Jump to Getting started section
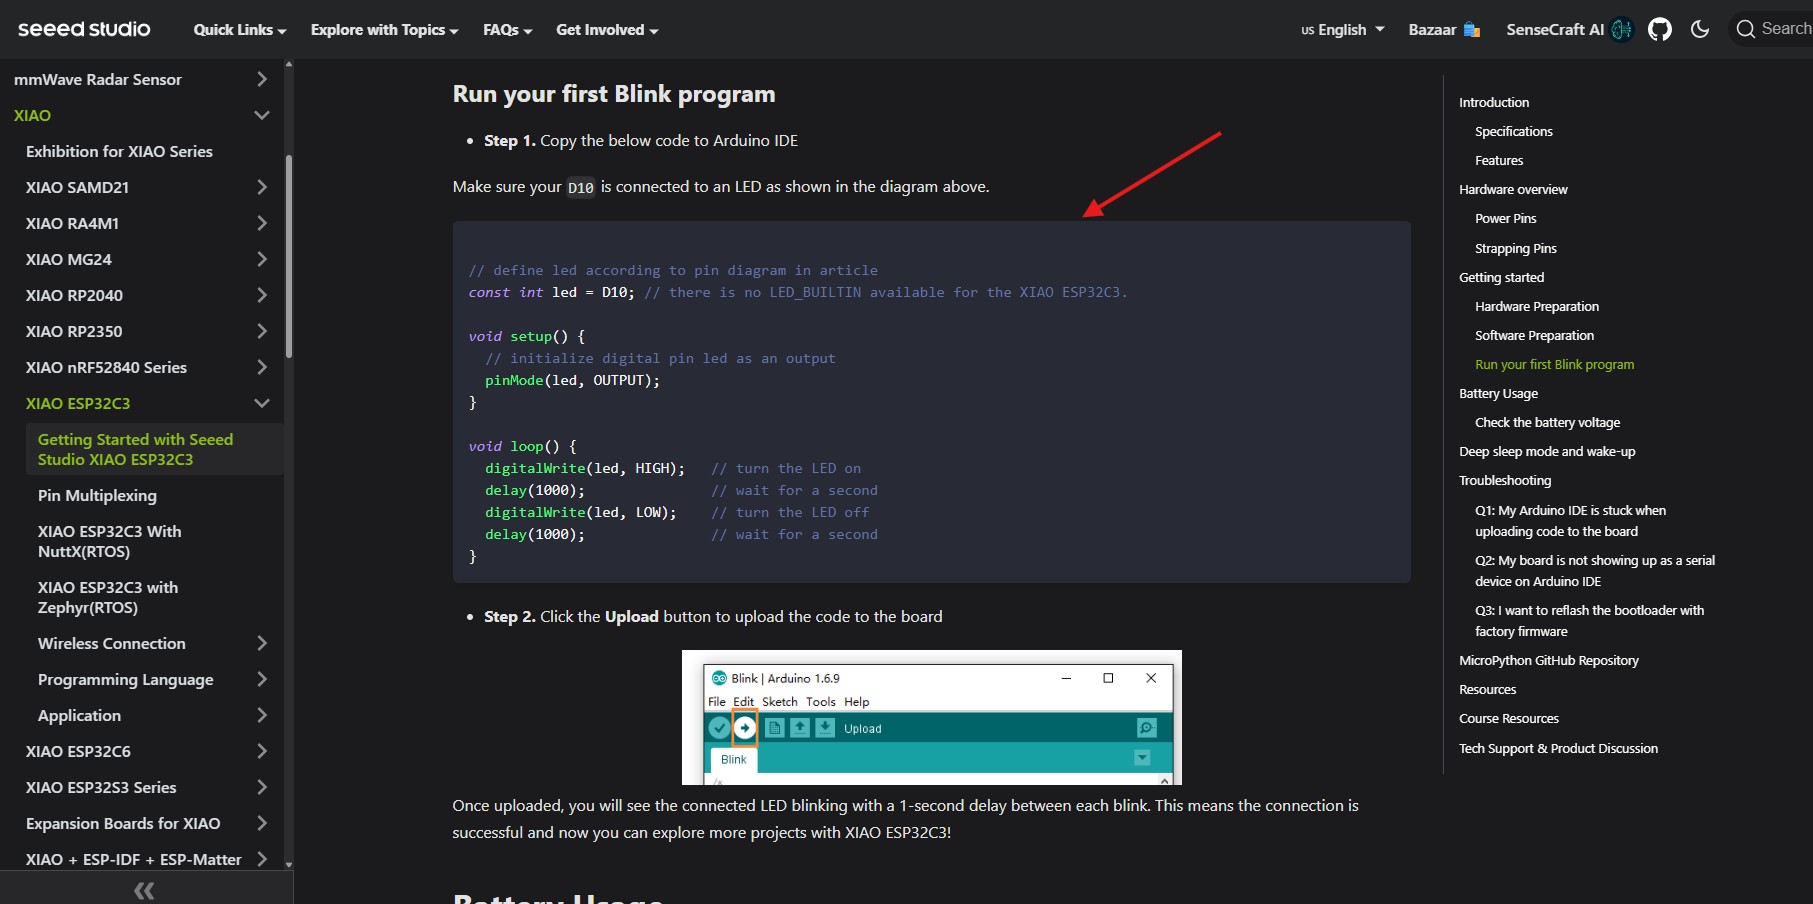The image size is (1813, 904). click(1501, 277)
